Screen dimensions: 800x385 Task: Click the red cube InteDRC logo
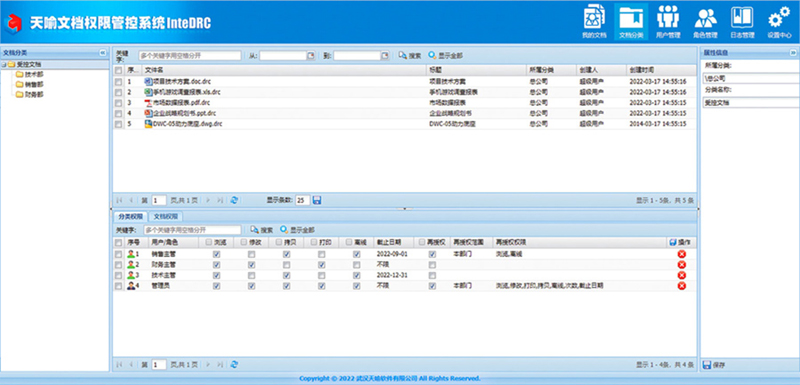click(13, 23)
